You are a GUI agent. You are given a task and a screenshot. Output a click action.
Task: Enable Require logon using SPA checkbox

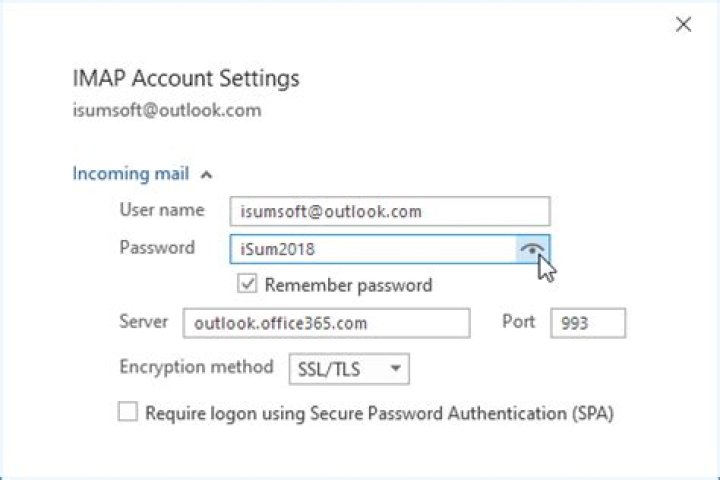point(128,412)
